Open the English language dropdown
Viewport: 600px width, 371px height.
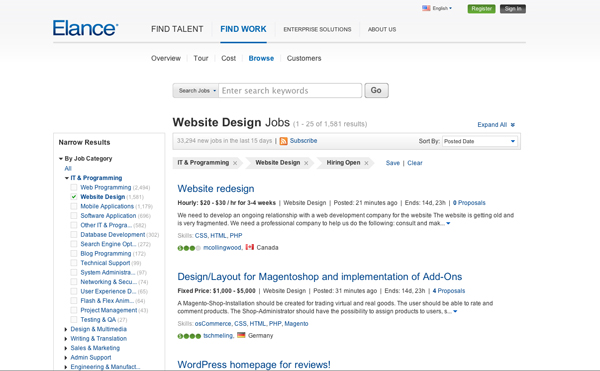(442, 8)
